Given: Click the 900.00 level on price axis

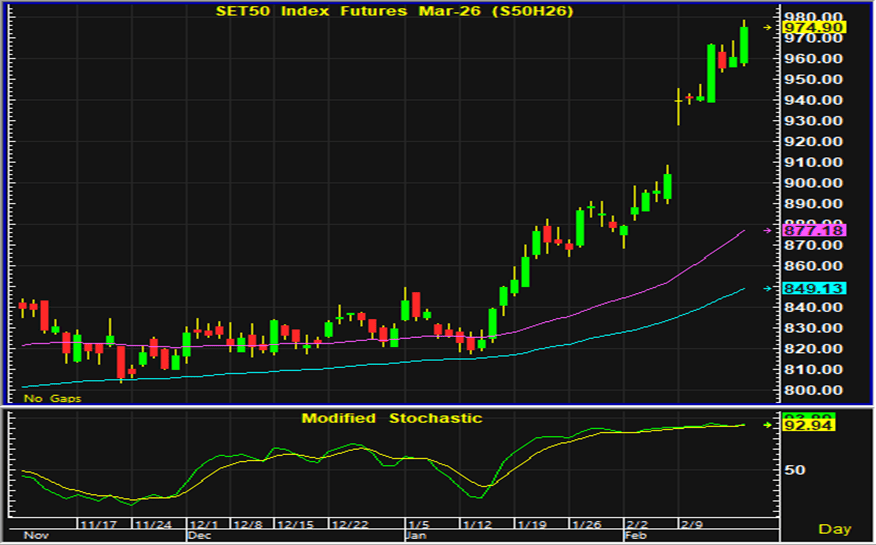Looking at the screenshot, I should coord(811,183).
